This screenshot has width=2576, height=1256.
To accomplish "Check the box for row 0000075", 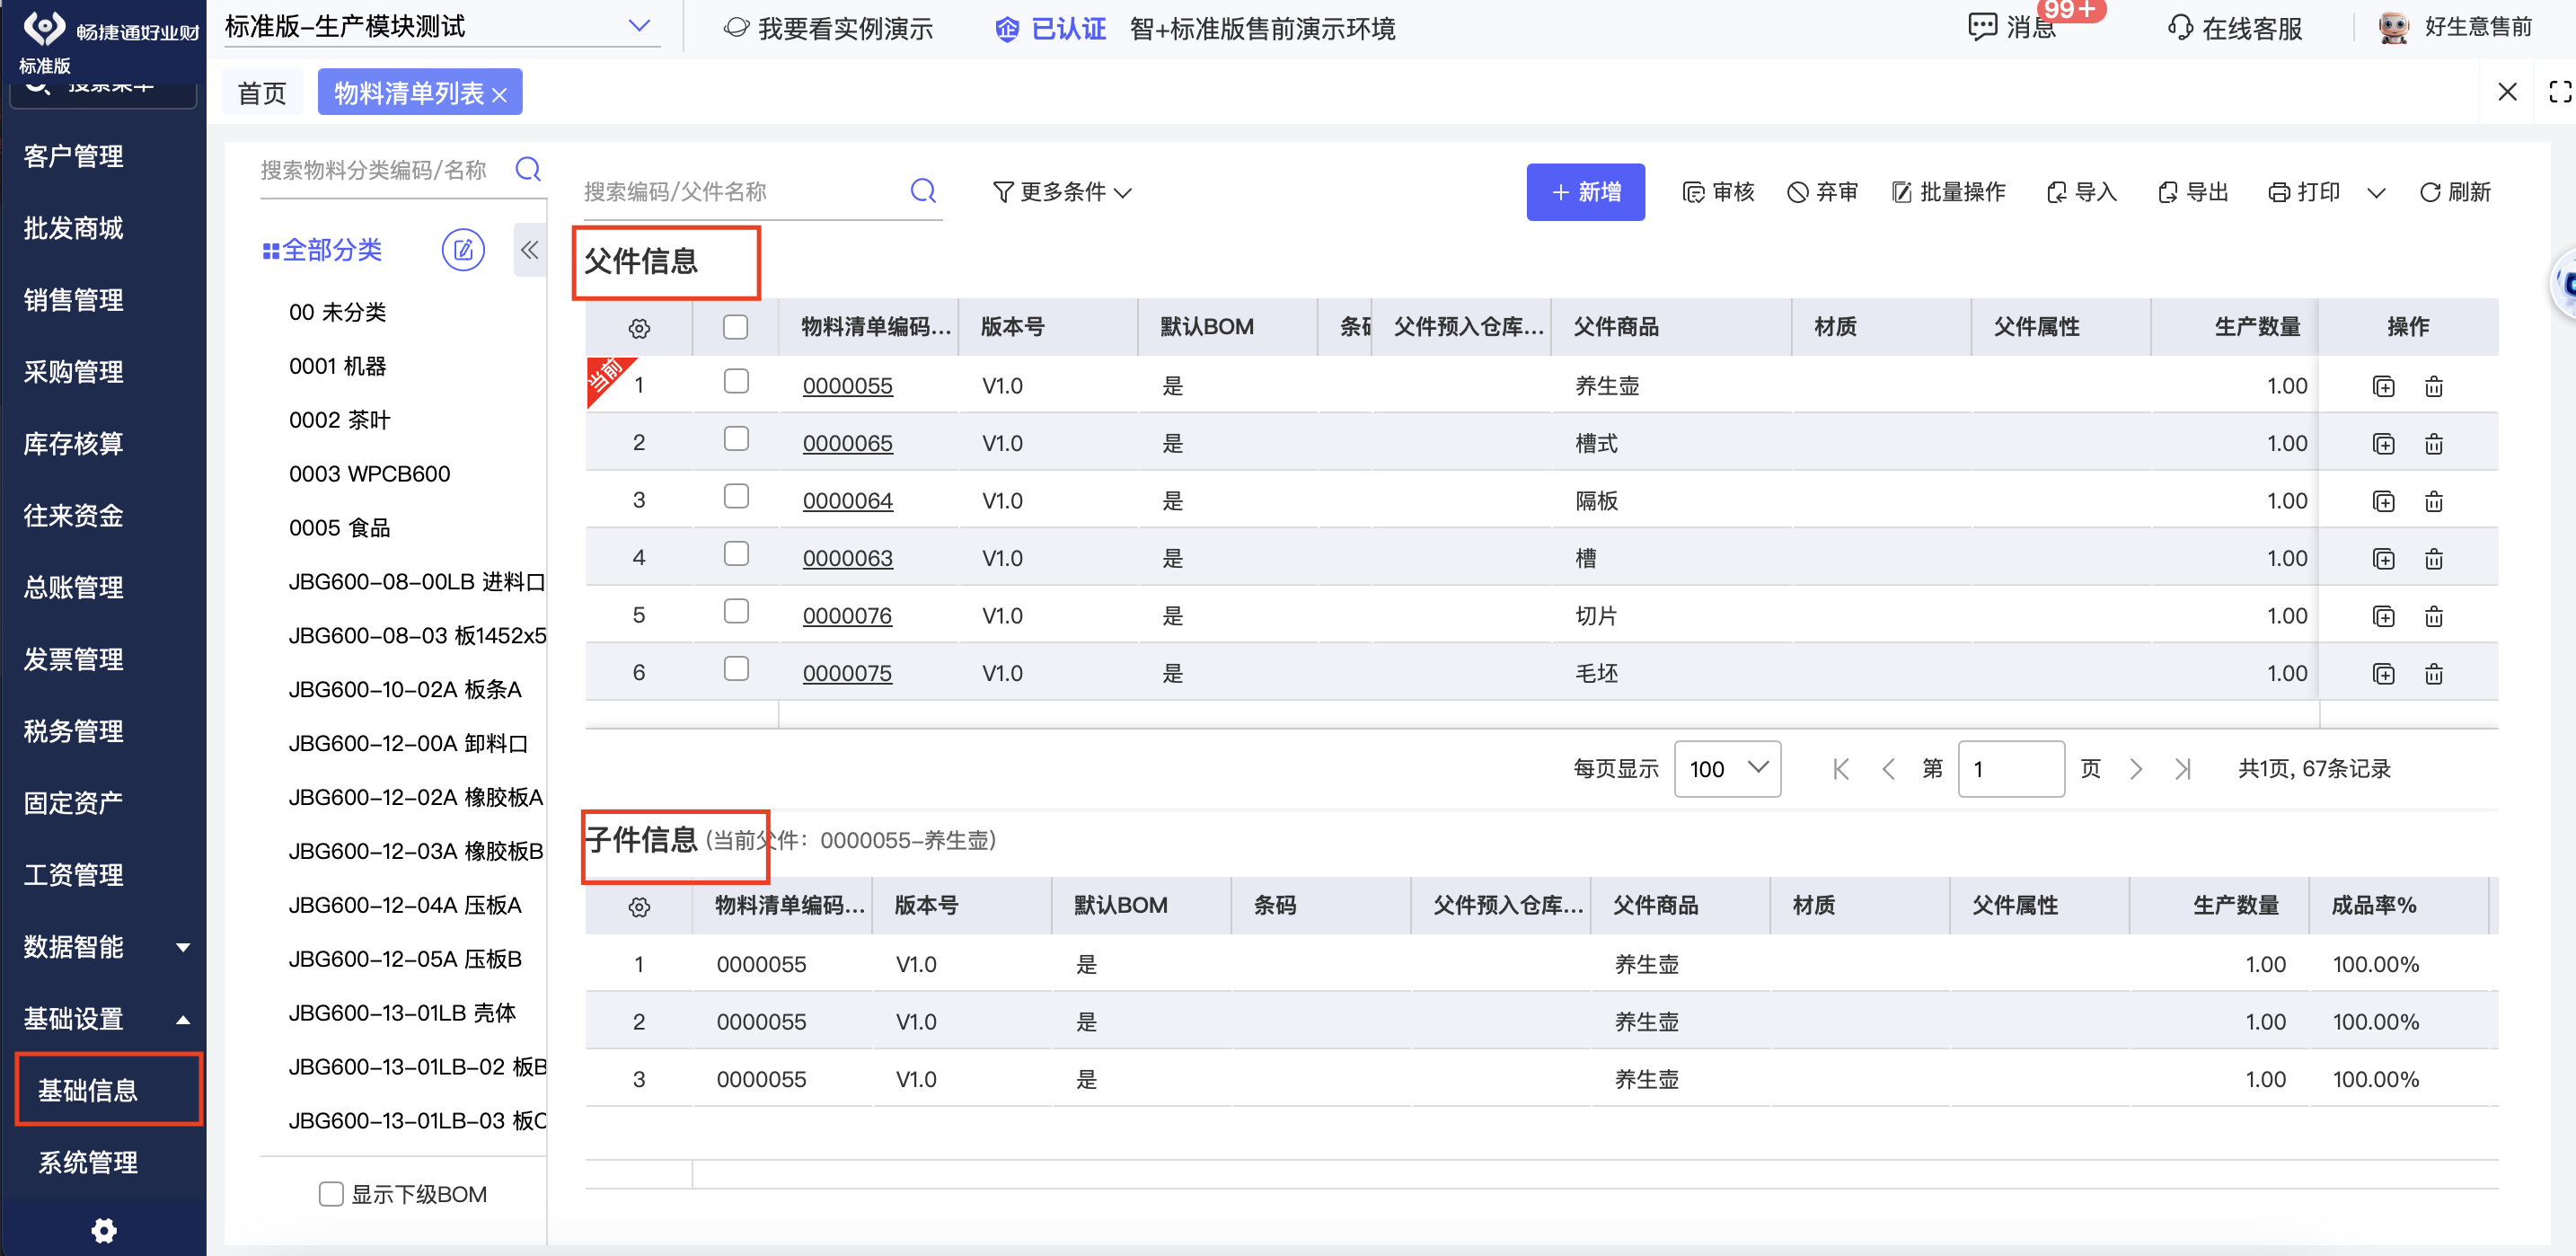I will pos(736,668).
